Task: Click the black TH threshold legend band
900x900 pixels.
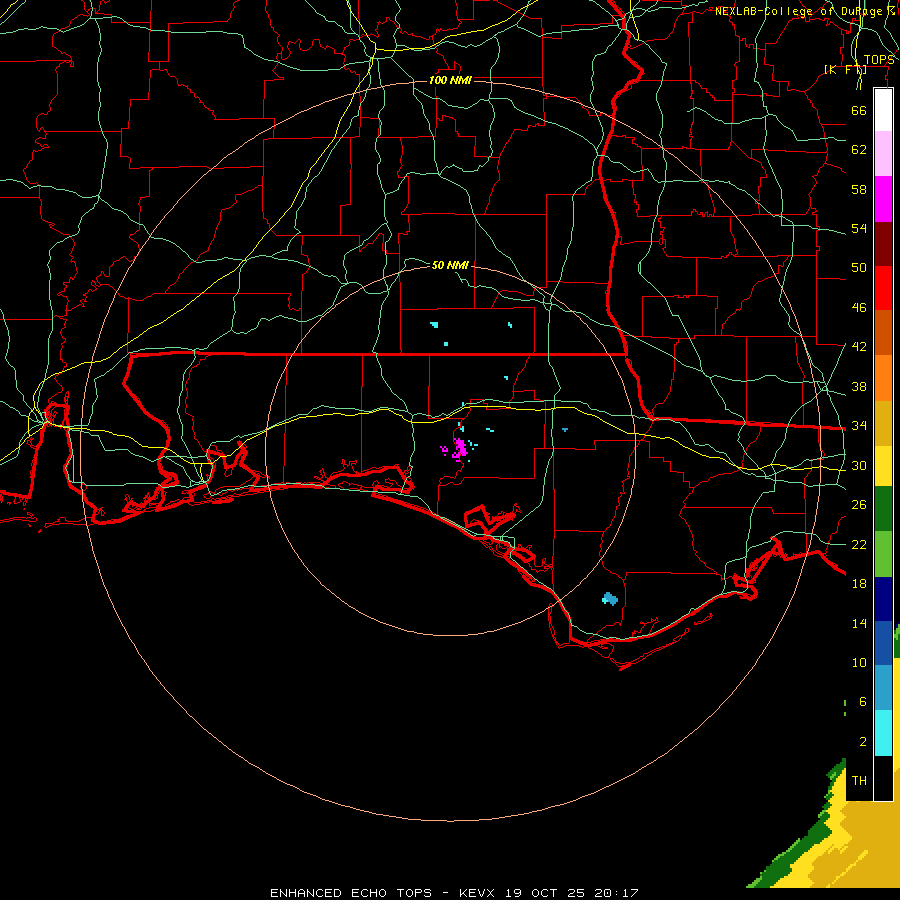Action: pos(883,778)
